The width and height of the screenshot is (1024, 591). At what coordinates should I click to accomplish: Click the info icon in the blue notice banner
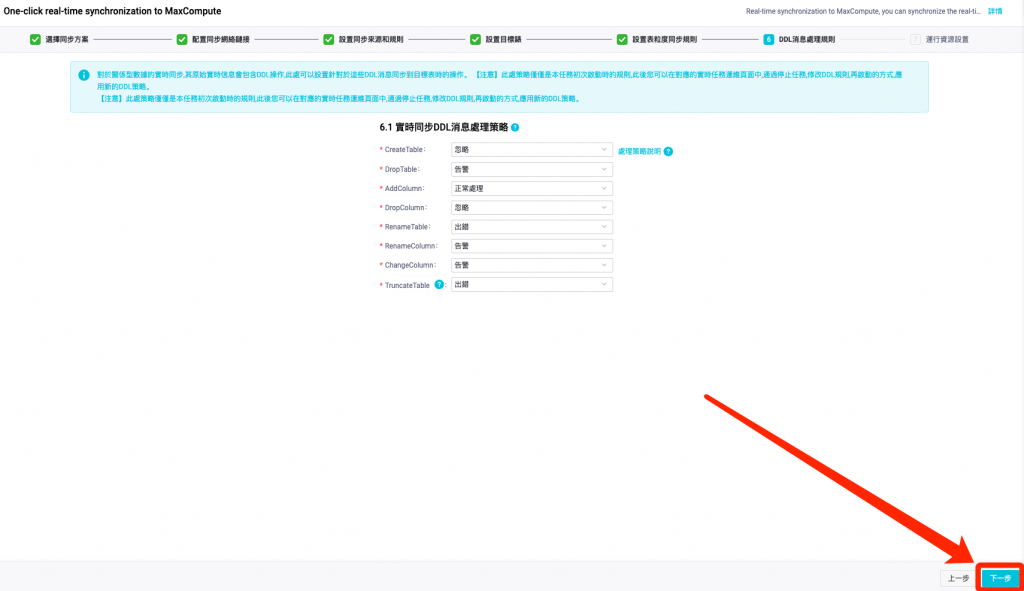pyautogui.click(x=84, y=75)
